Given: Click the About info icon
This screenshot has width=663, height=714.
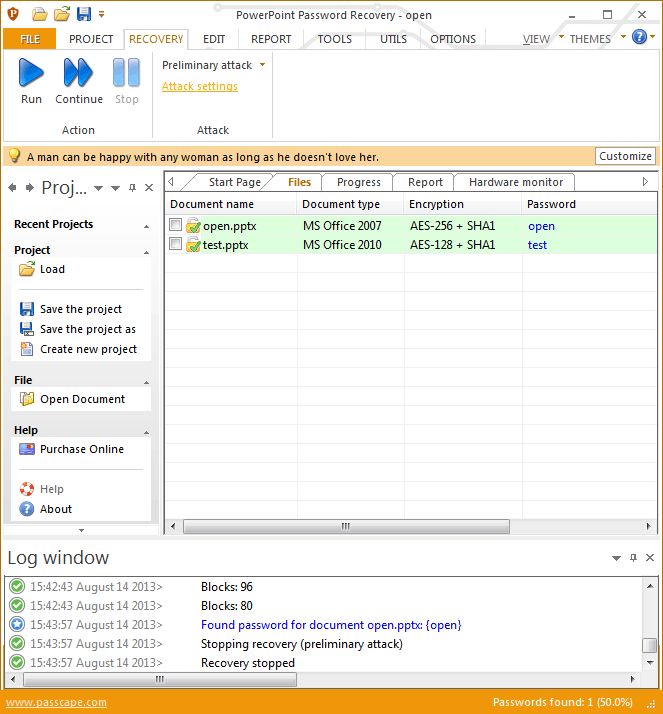Looking at the screenshot, I should pyautogui.click(x=27, y=509).
